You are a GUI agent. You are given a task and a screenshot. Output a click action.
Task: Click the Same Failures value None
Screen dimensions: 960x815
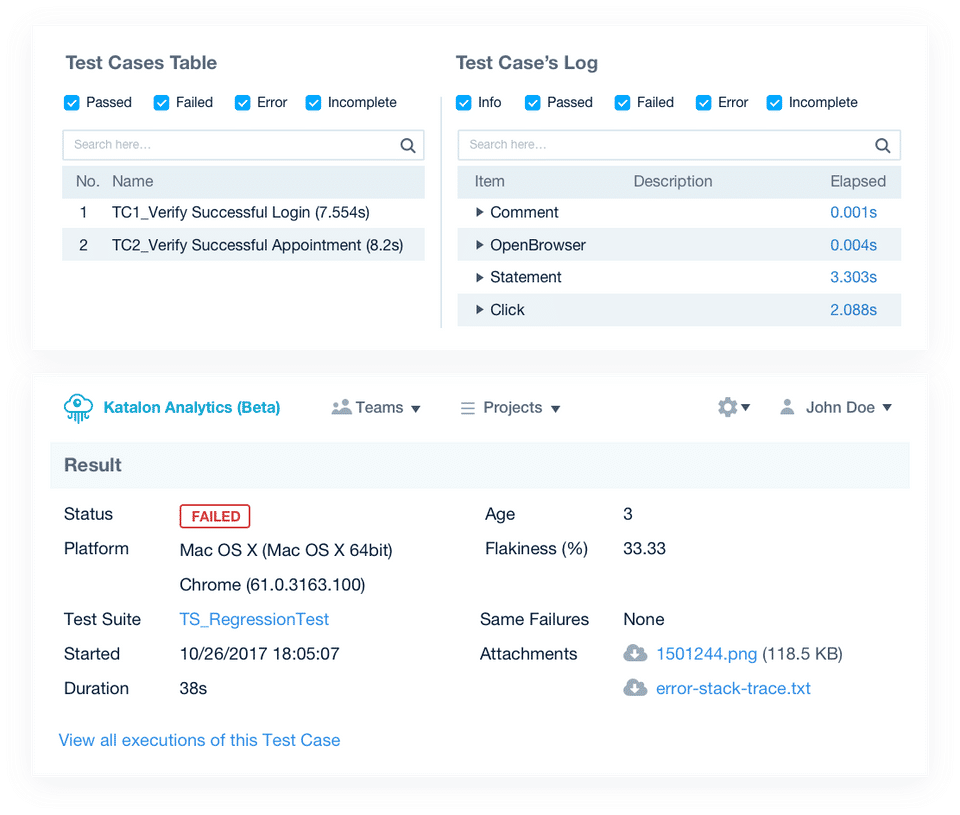[643, 620]
